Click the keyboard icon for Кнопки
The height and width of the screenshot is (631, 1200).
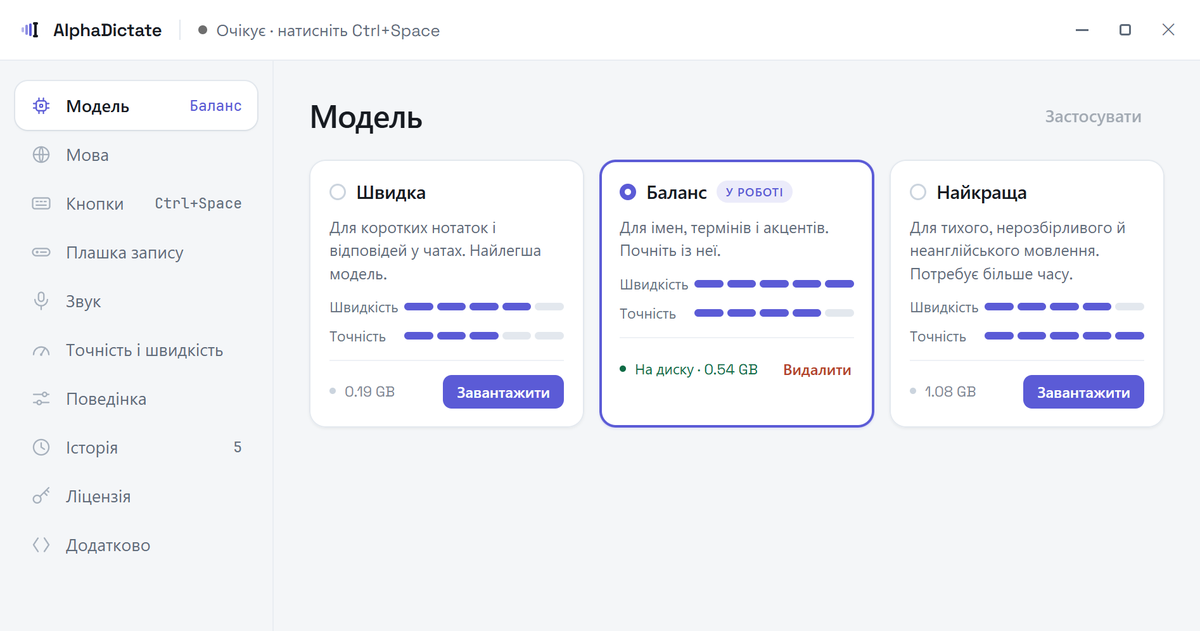[41, 204]
